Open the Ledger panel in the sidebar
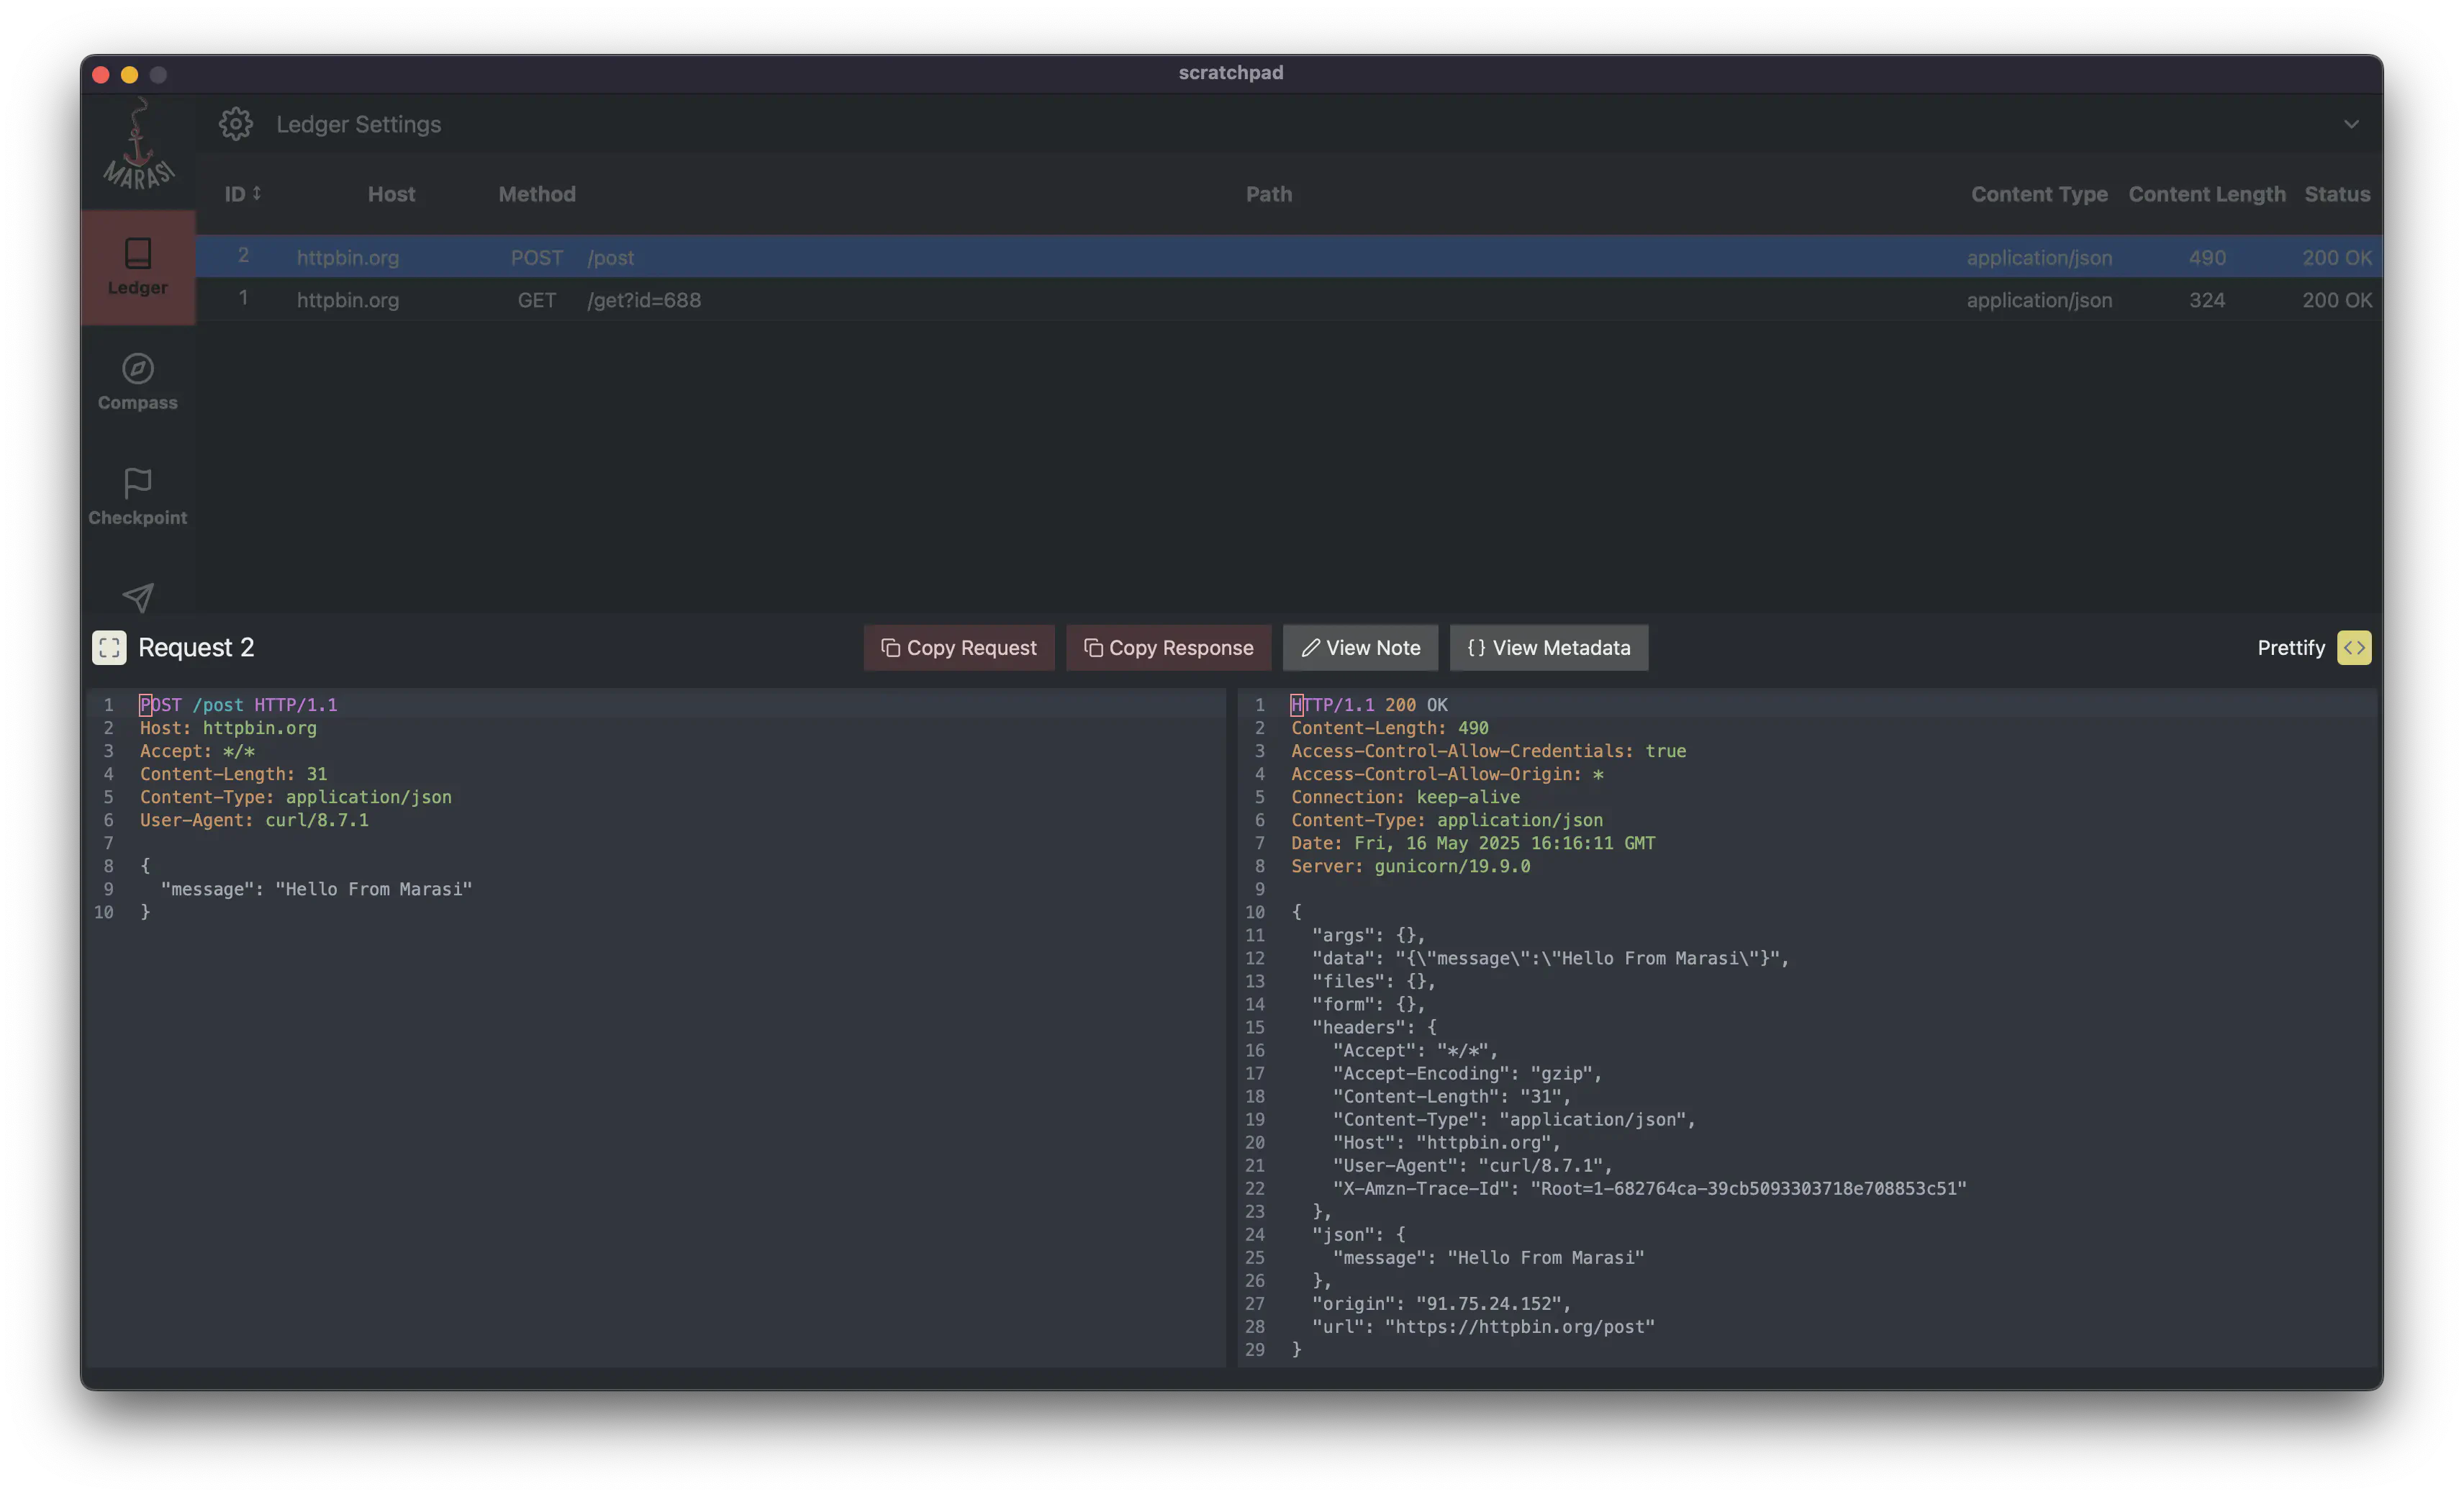2464x1497 pixels. point(138,267)
